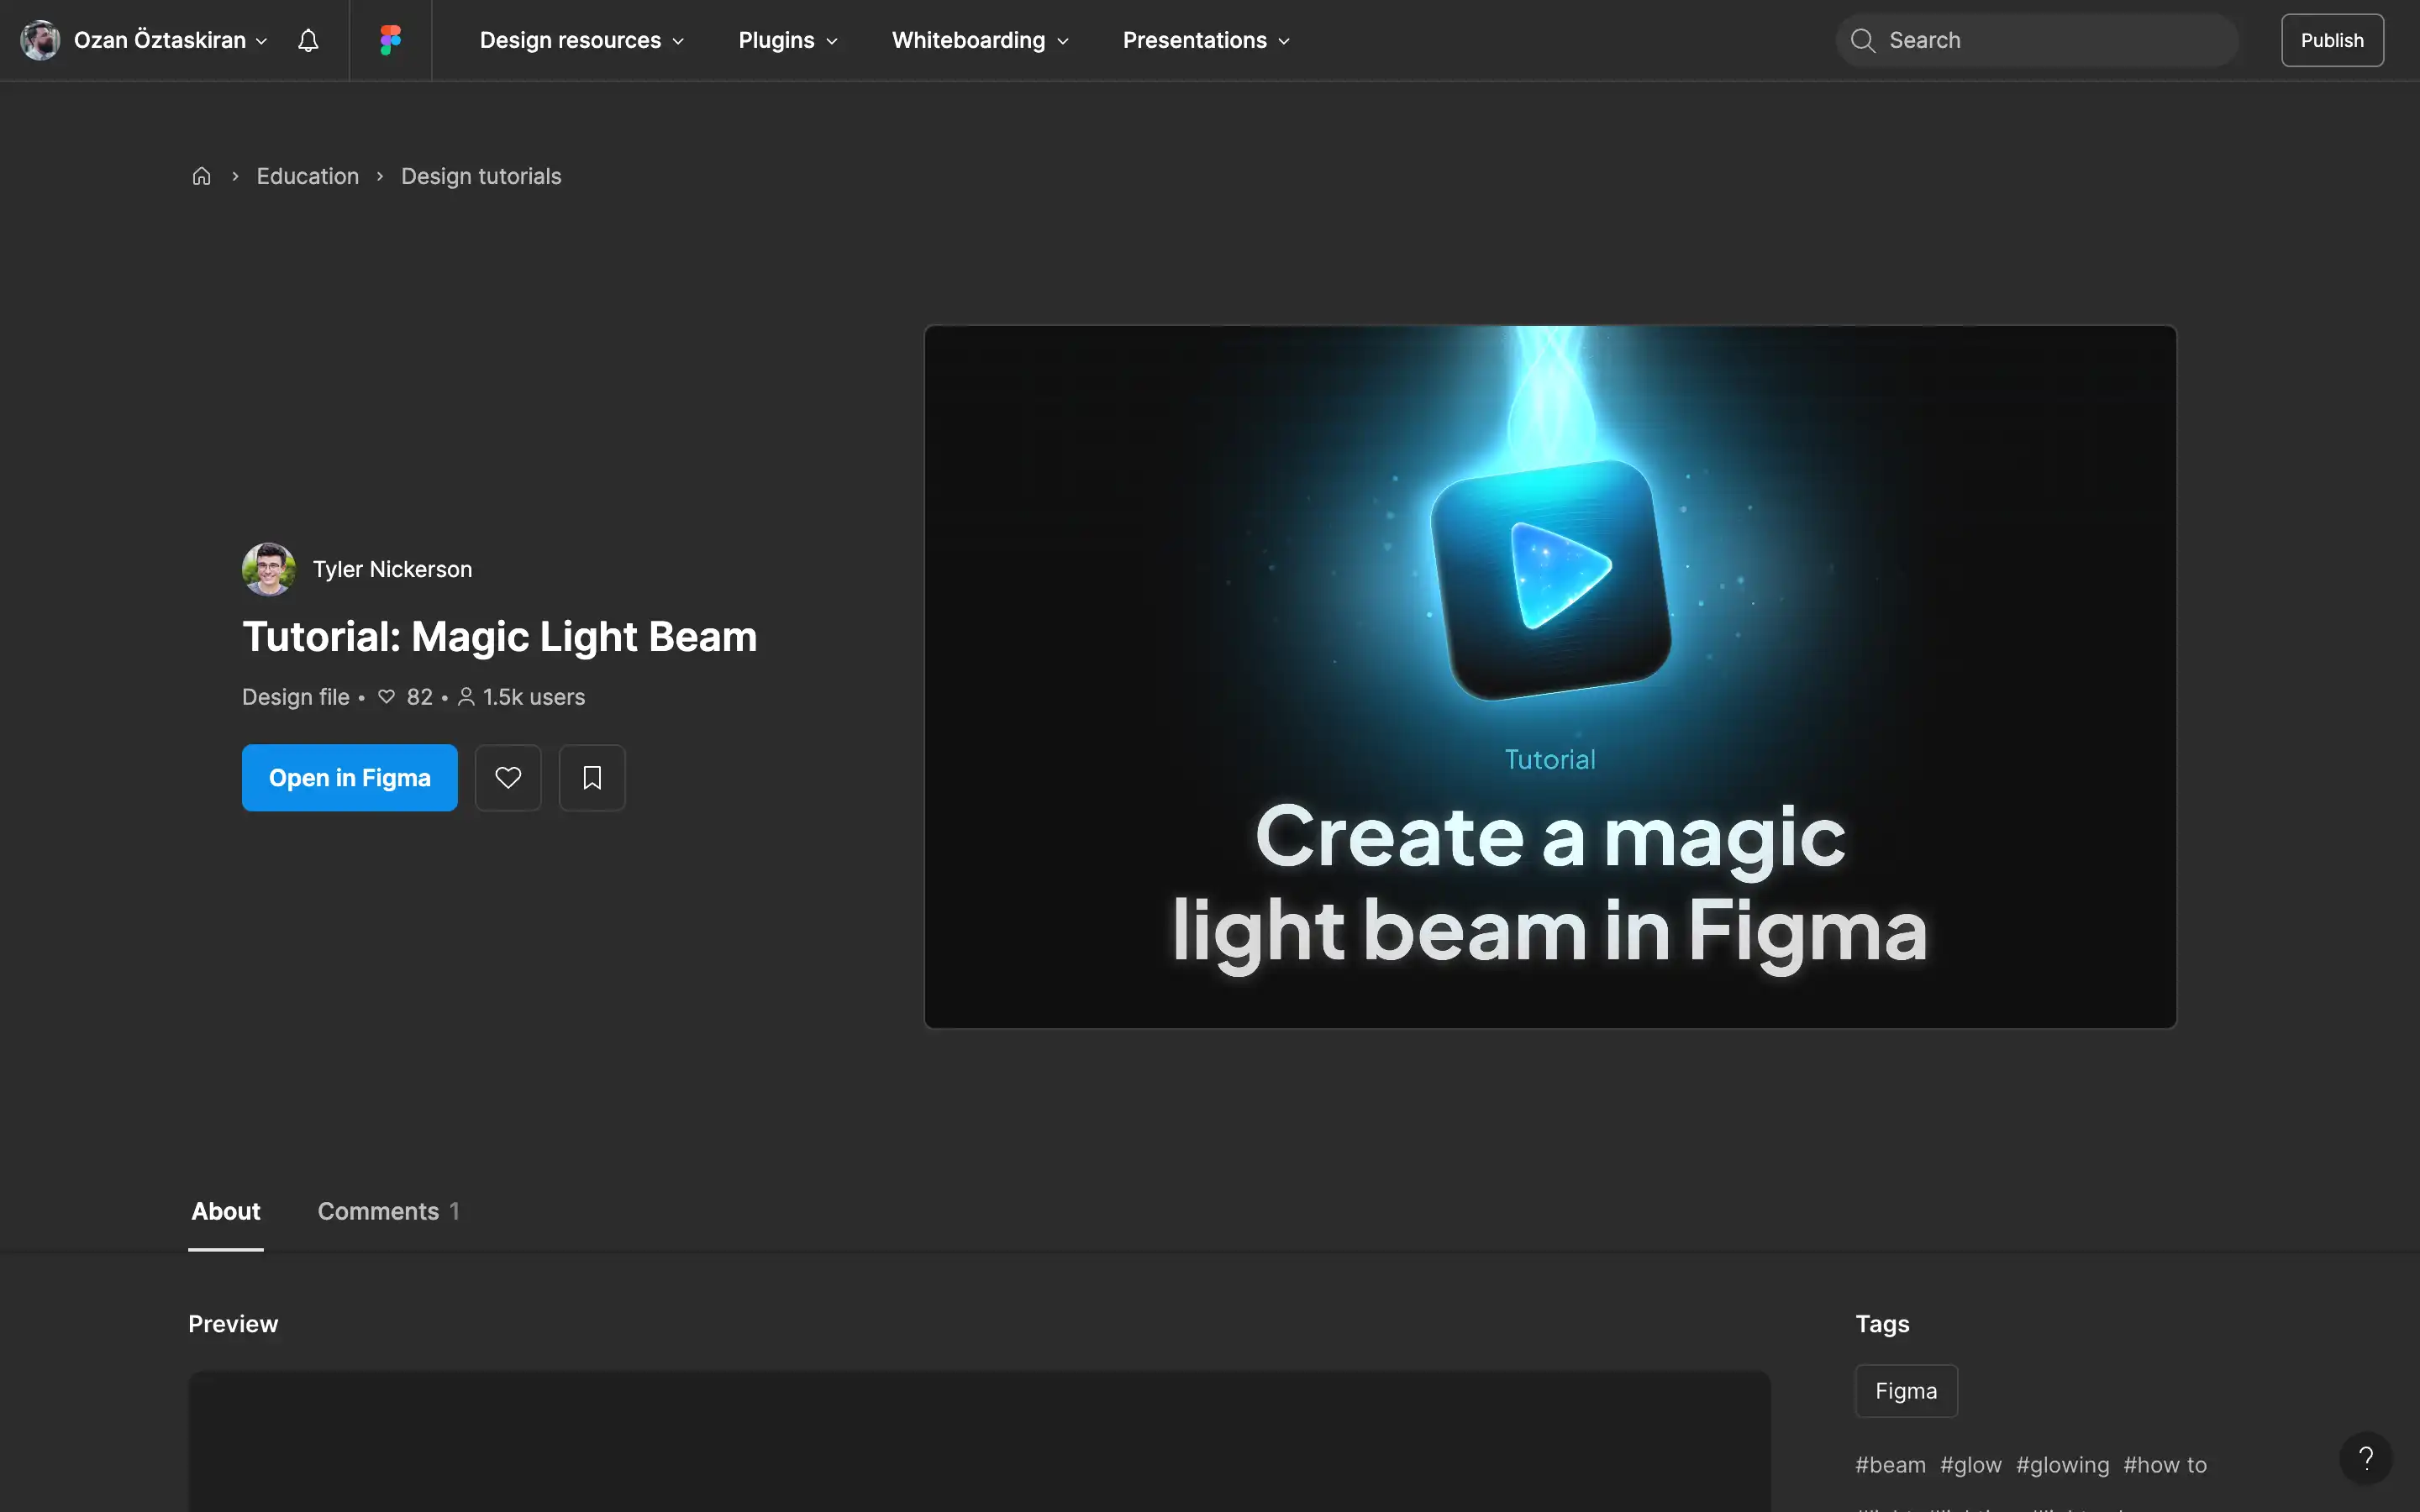Switch to the Comments tab
Viewport: 2420px width, 1512px height.
click(x=388, y=1211)
